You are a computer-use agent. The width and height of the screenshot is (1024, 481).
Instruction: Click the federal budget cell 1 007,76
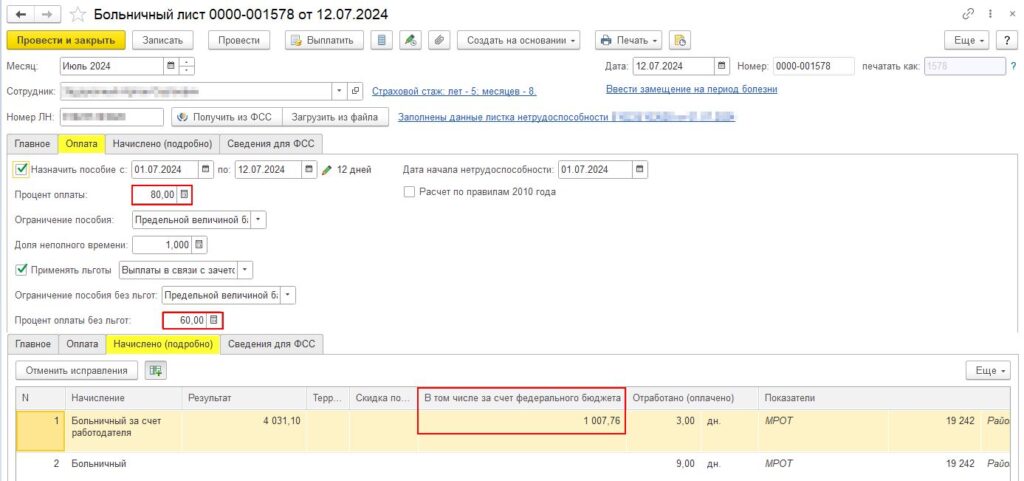[521, 421]
